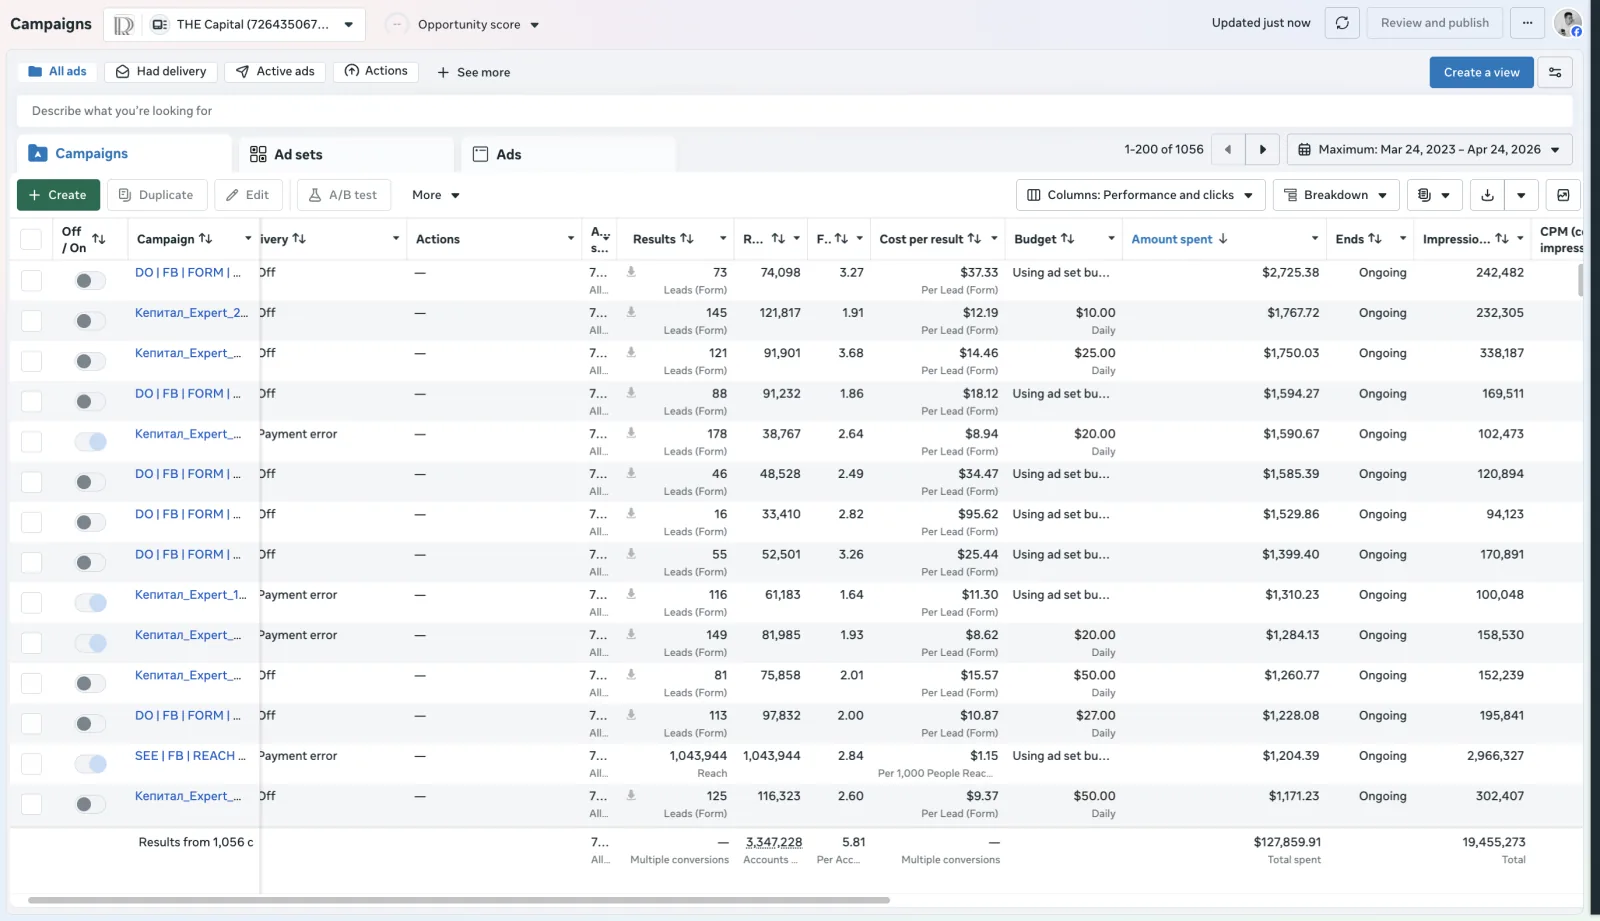The image size is (1600, 921).
Task: Select the Active ads filter
Action: (x=275, y=72)
